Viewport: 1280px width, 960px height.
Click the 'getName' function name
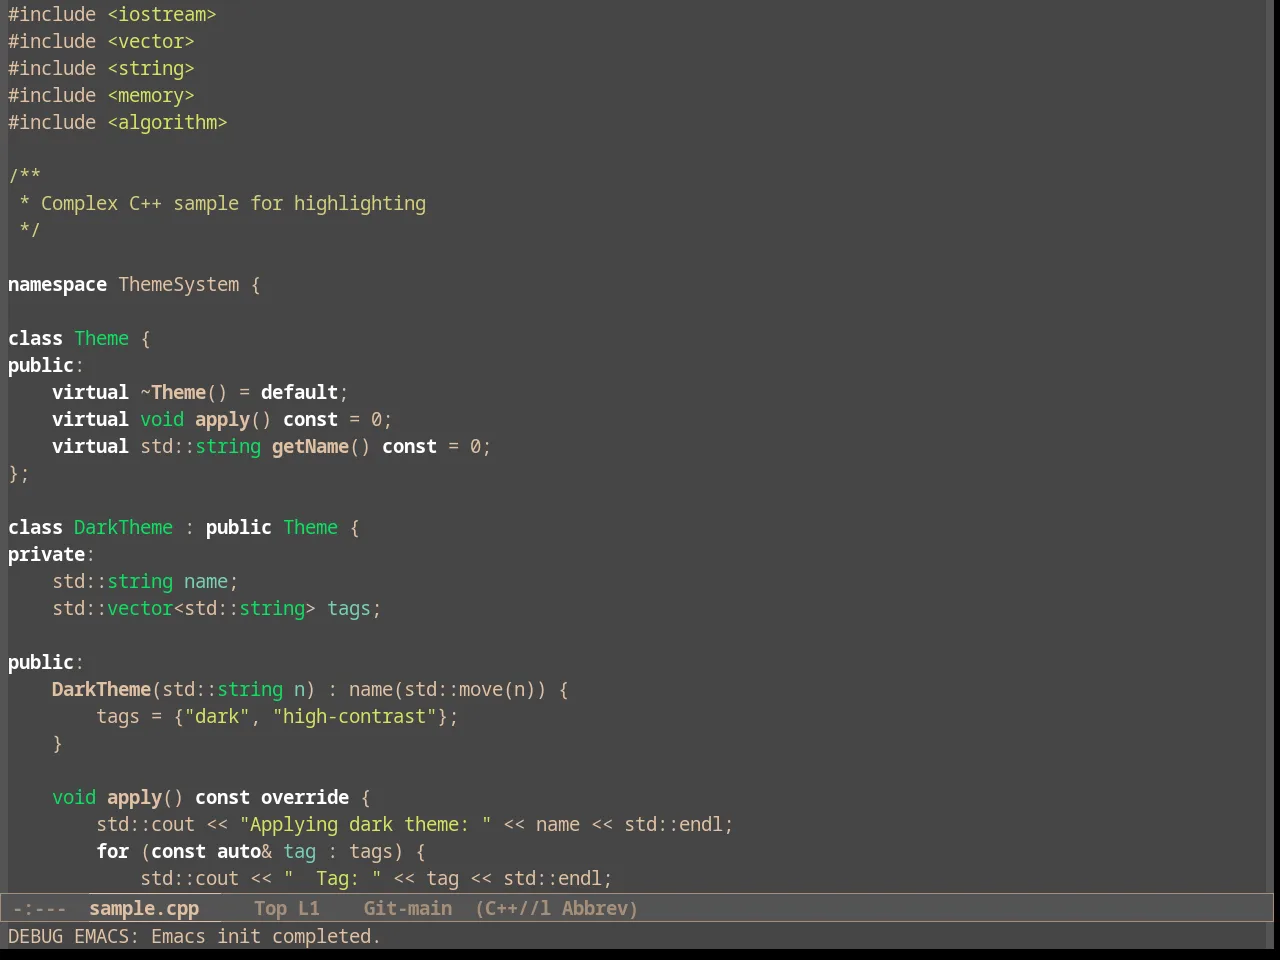310,446
